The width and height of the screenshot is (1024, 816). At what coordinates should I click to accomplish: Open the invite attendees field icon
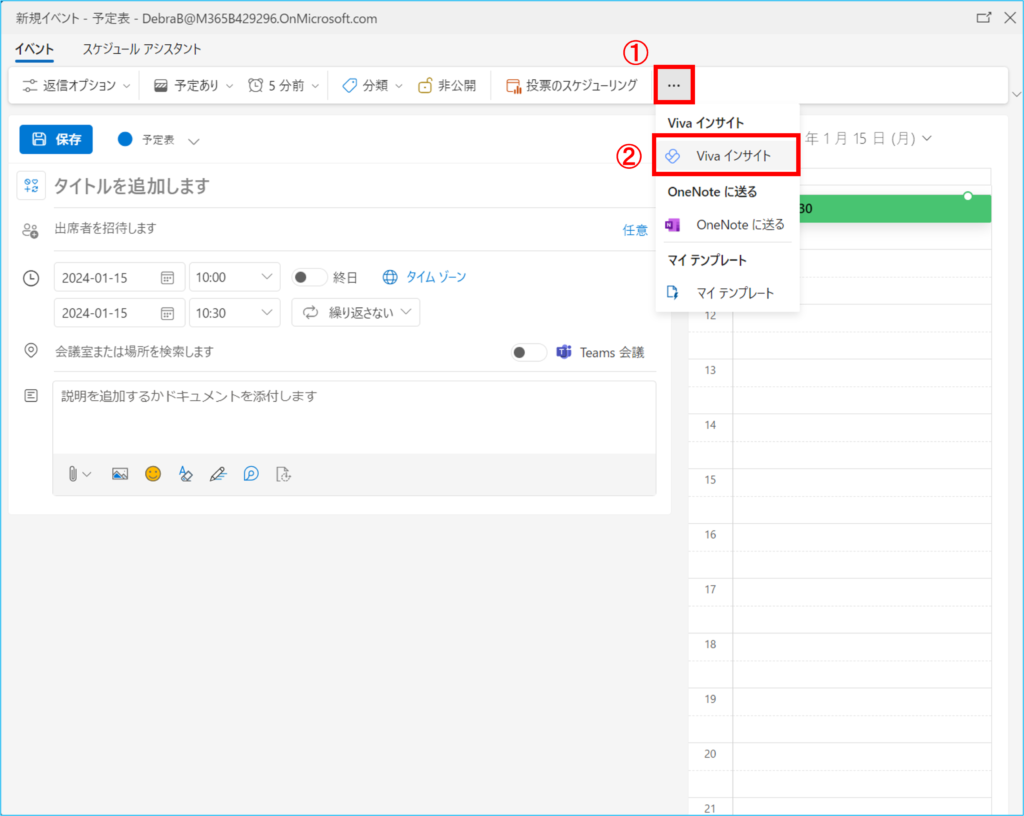[30, 229]
